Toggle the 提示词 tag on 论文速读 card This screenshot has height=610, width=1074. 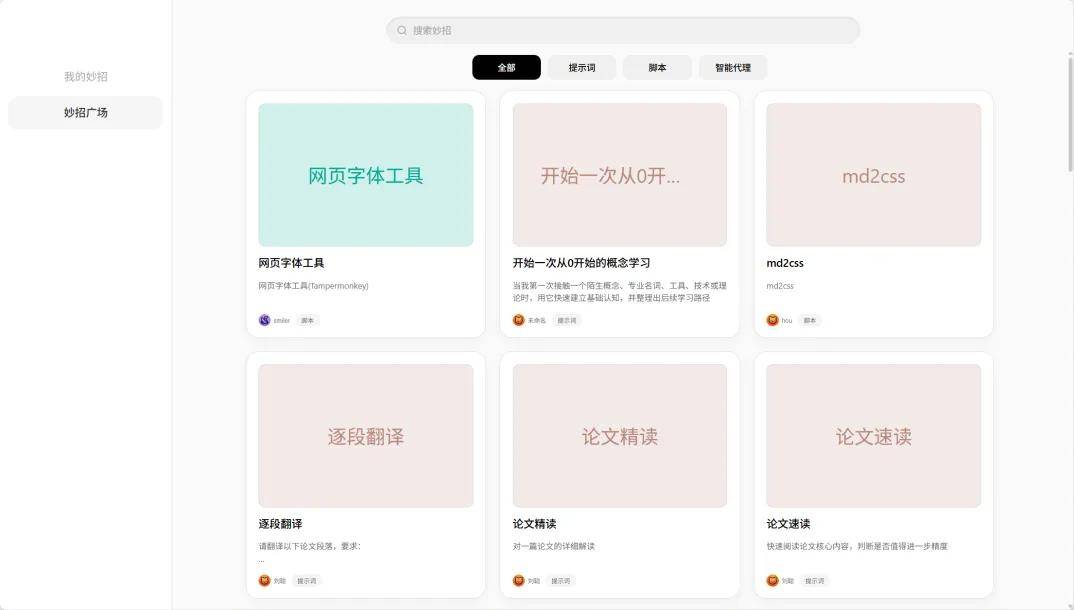[813, 580]
